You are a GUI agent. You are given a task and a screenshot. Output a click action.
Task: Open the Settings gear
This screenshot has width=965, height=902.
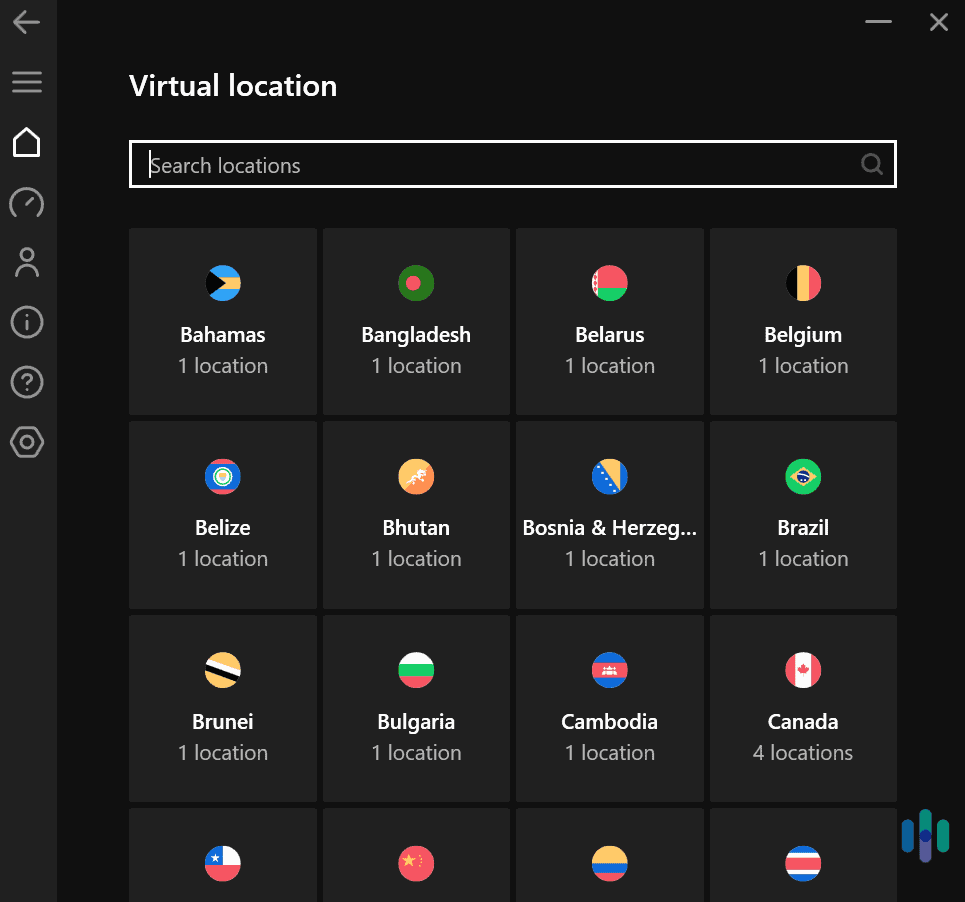26,442
